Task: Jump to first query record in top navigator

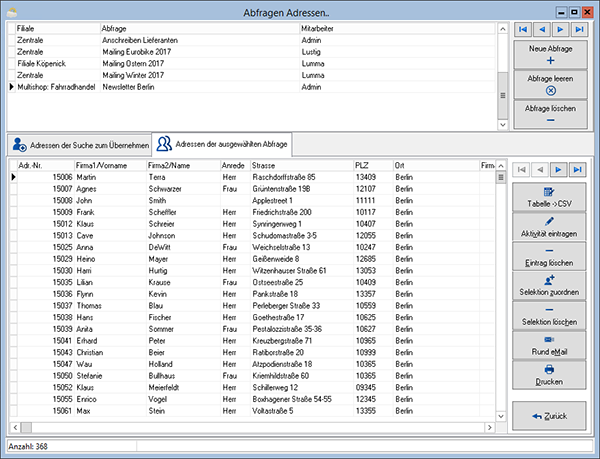Action: coord(523,29)
